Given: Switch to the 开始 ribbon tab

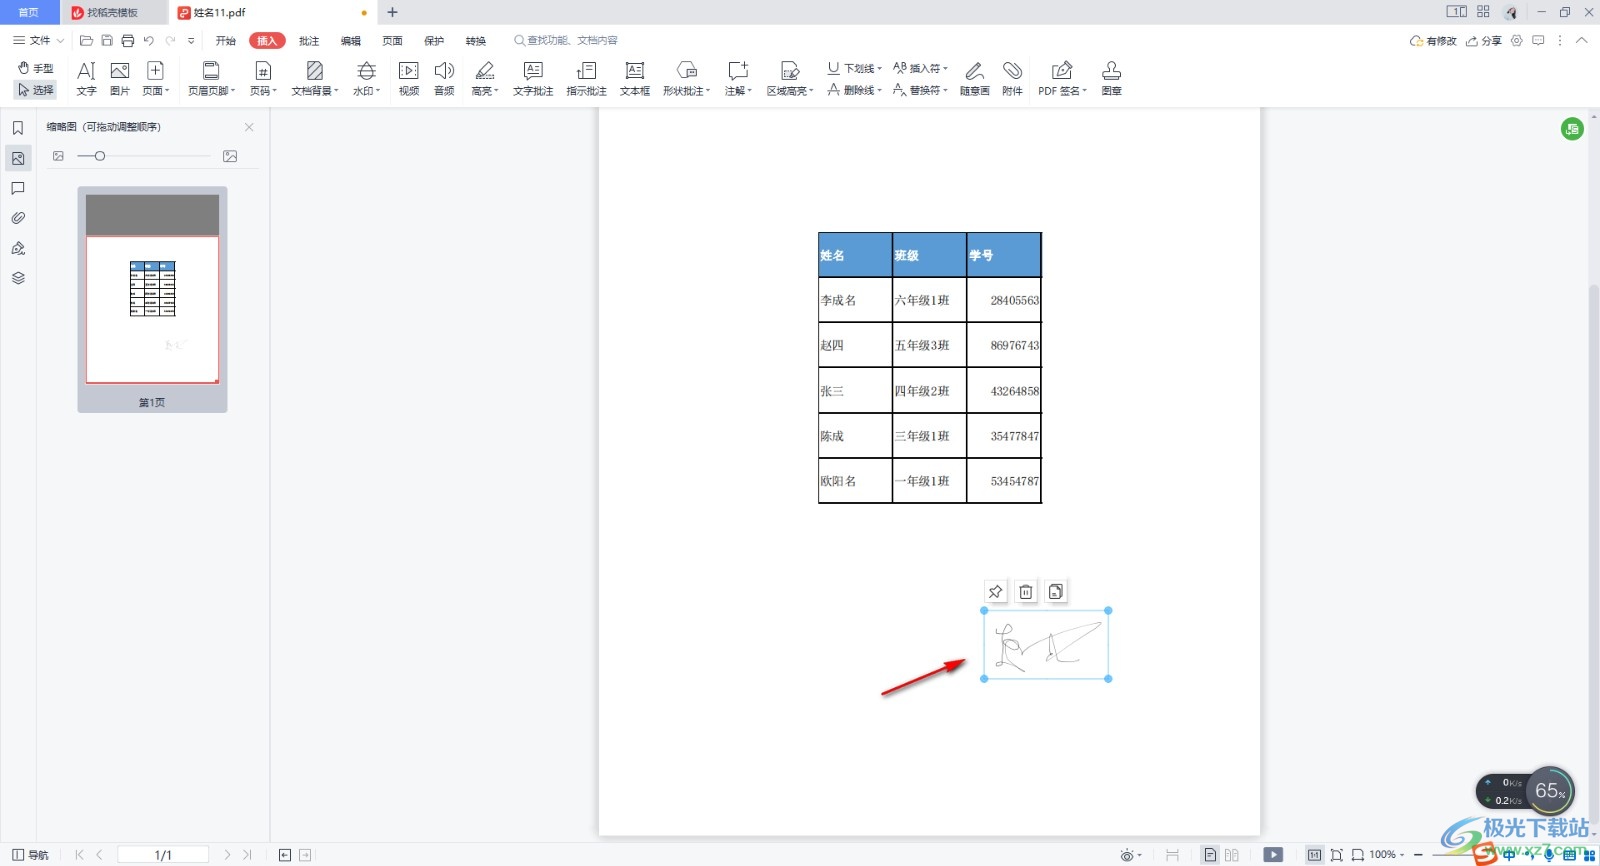Looking at the screenshot, I should [226, 41].
